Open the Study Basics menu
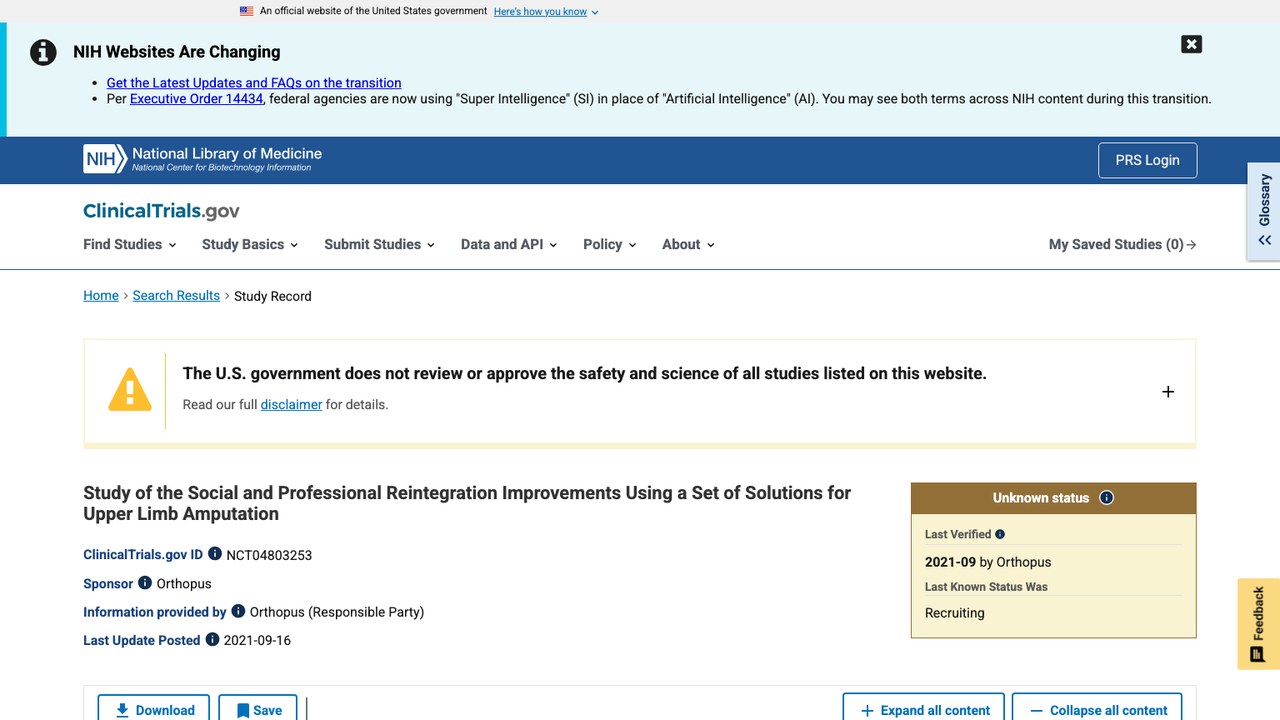Screen dimensions: 1280x720 click(250, 244)
